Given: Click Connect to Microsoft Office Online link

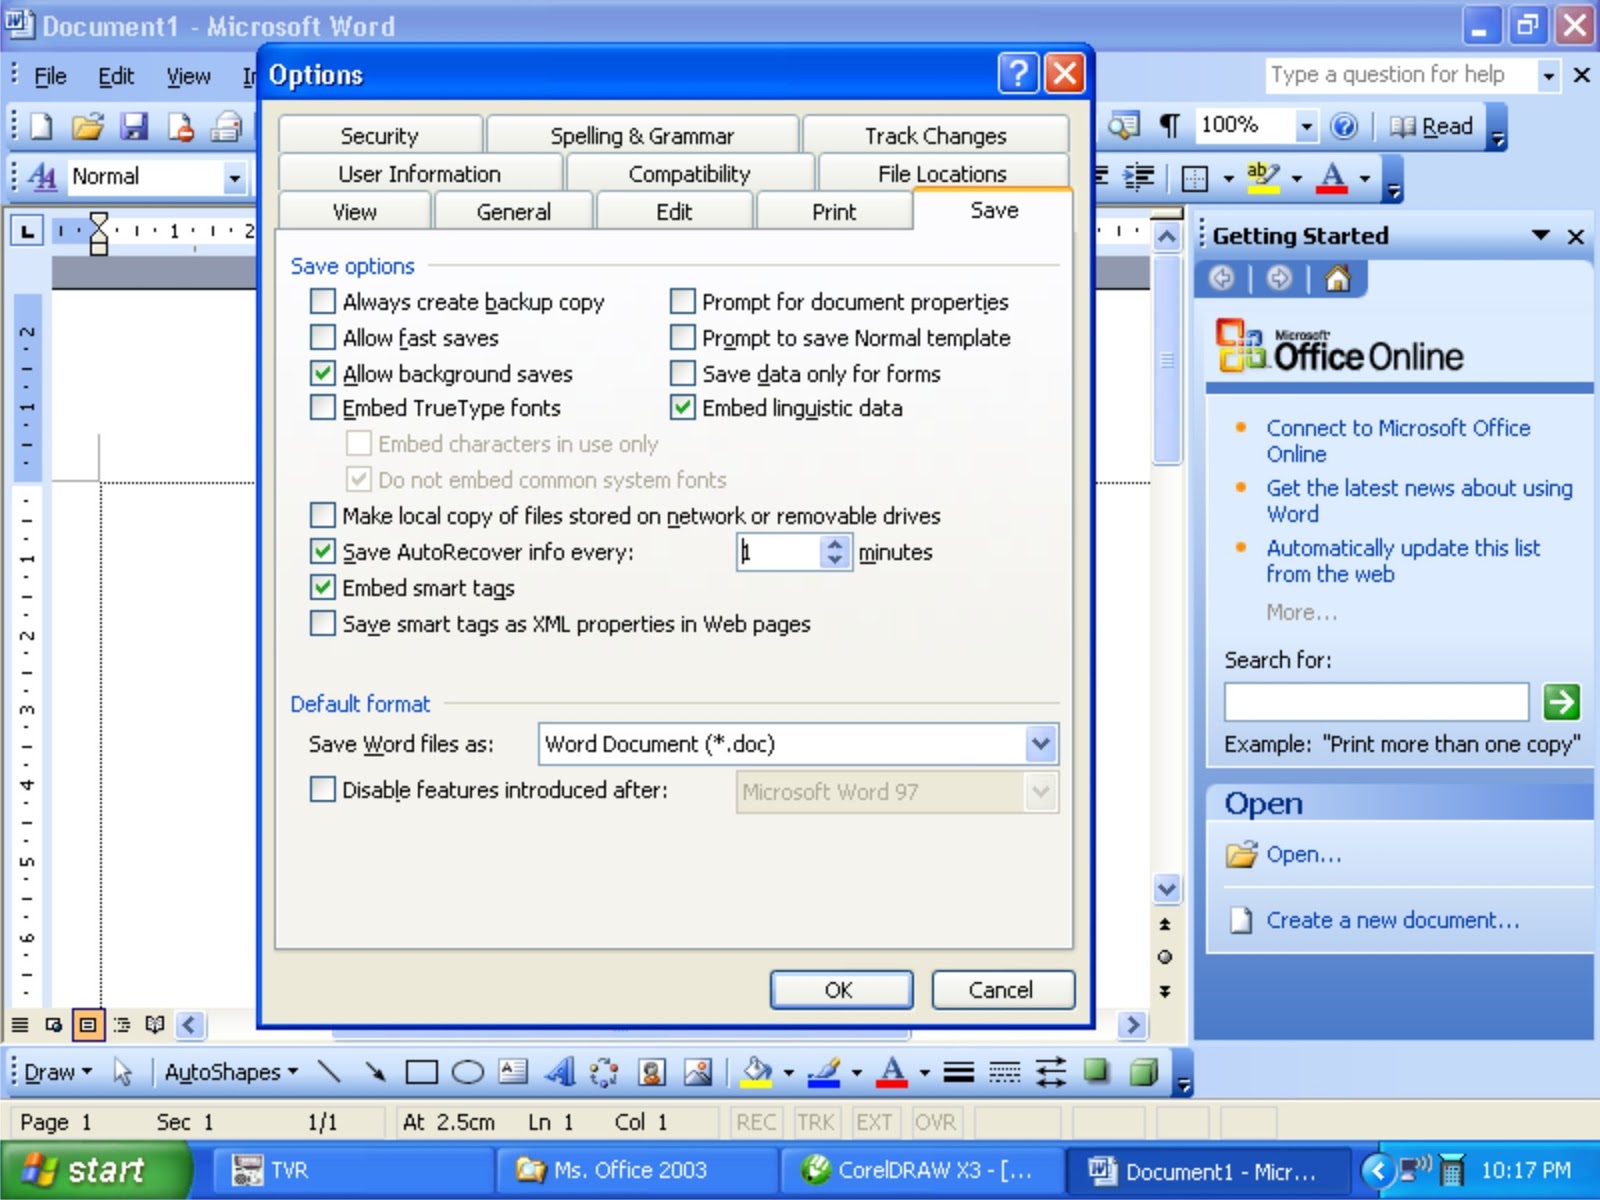Looking at the screenshot, I should point(1398,440).
